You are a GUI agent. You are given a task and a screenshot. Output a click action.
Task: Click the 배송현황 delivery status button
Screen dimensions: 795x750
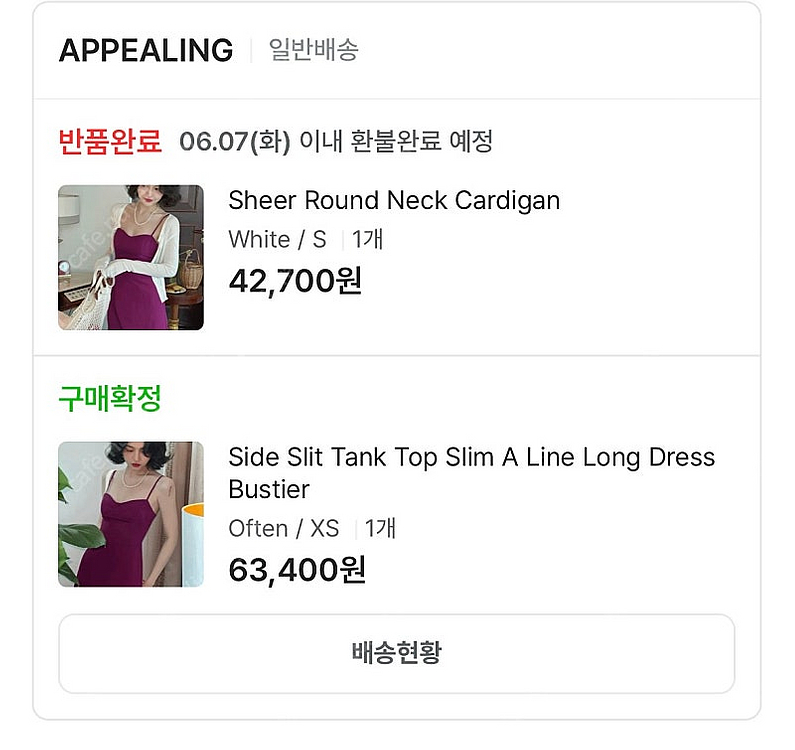click(x=396, y=654)
